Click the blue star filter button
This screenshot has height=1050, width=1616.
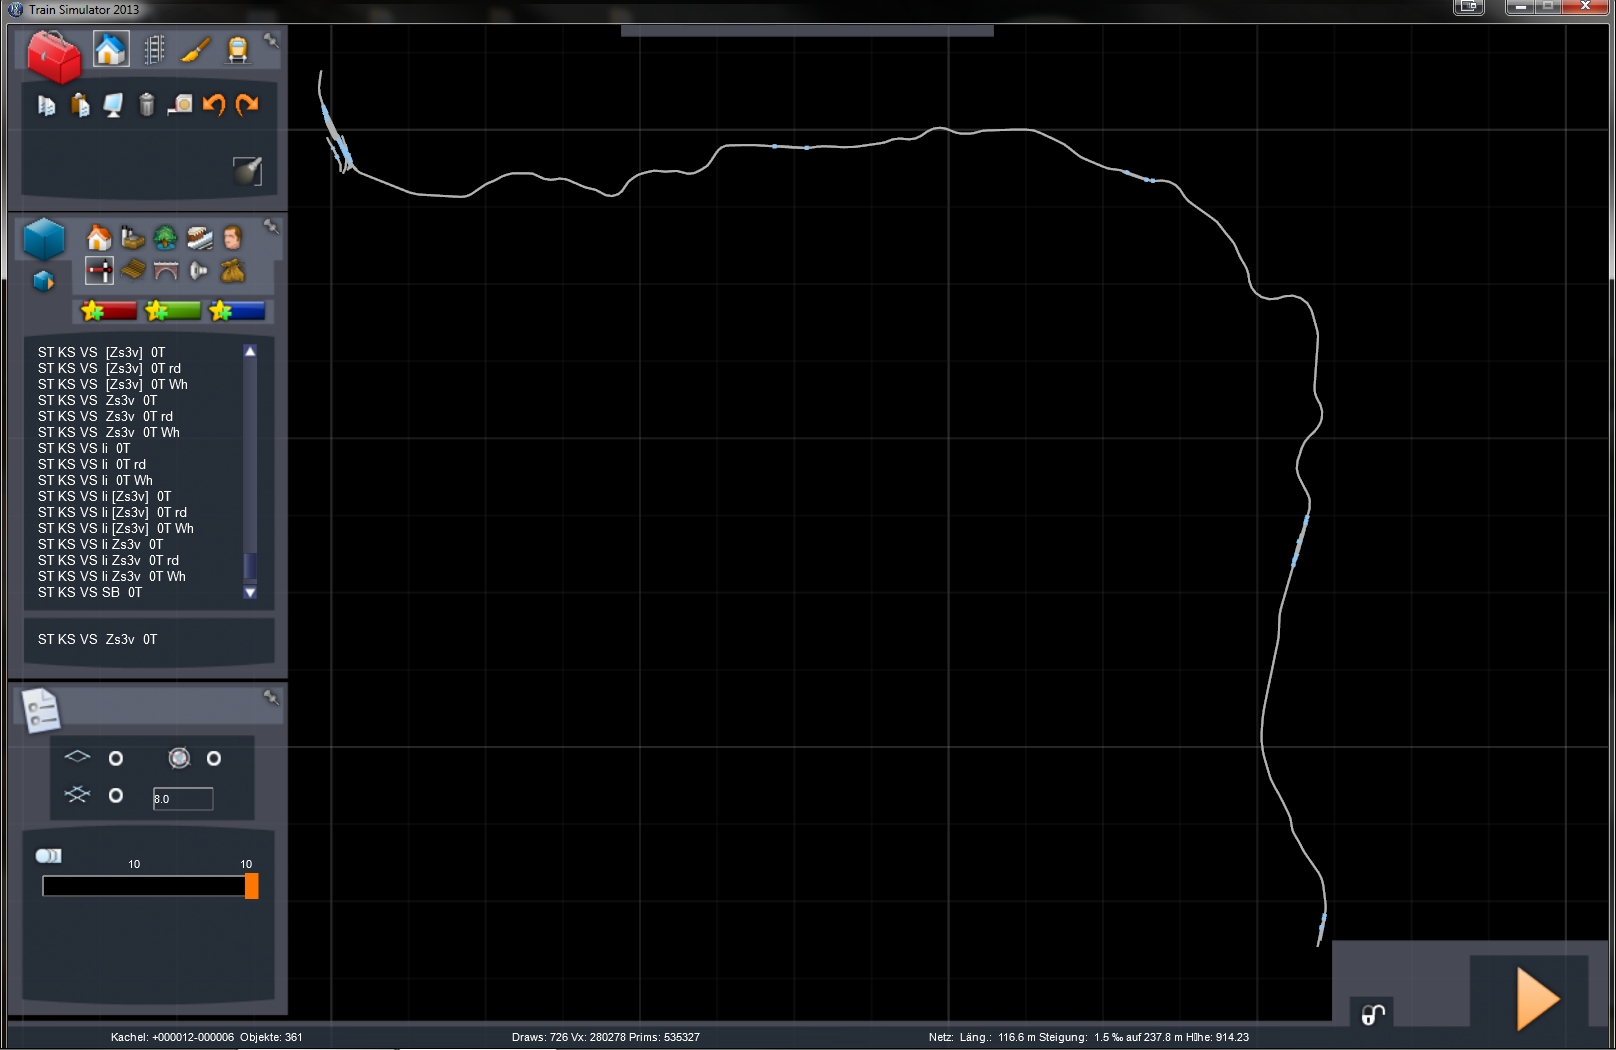pos(237,311)
